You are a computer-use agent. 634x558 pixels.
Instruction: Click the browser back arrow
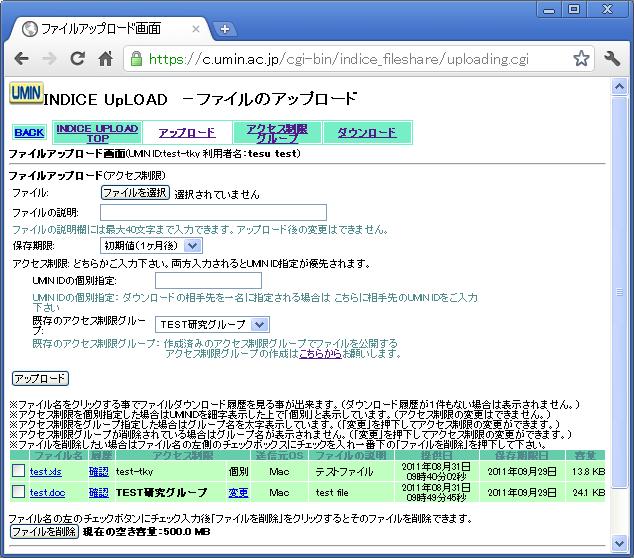22,59
